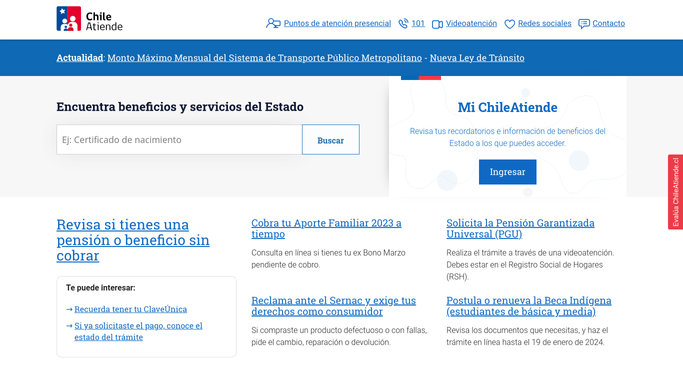Image resolution: width=683 pixels, height=384 pixels.
Task: Click the ChileAtiende logo
Action: coord(90,19)
